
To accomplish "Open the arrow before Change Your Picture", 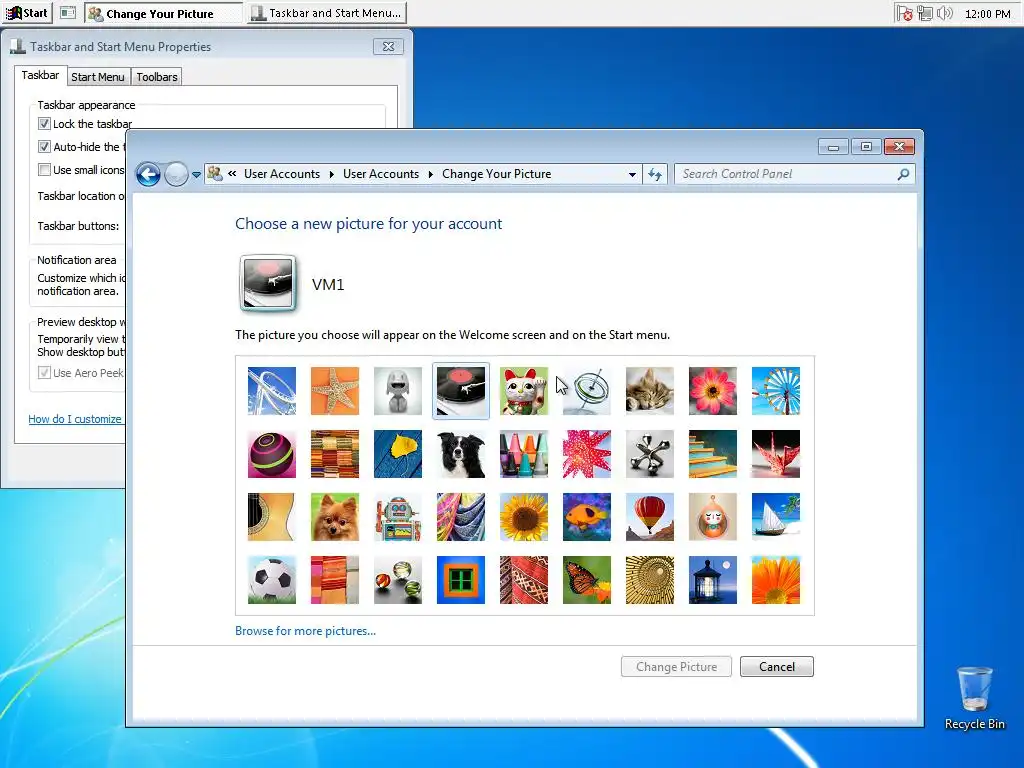I will [430, 174].
